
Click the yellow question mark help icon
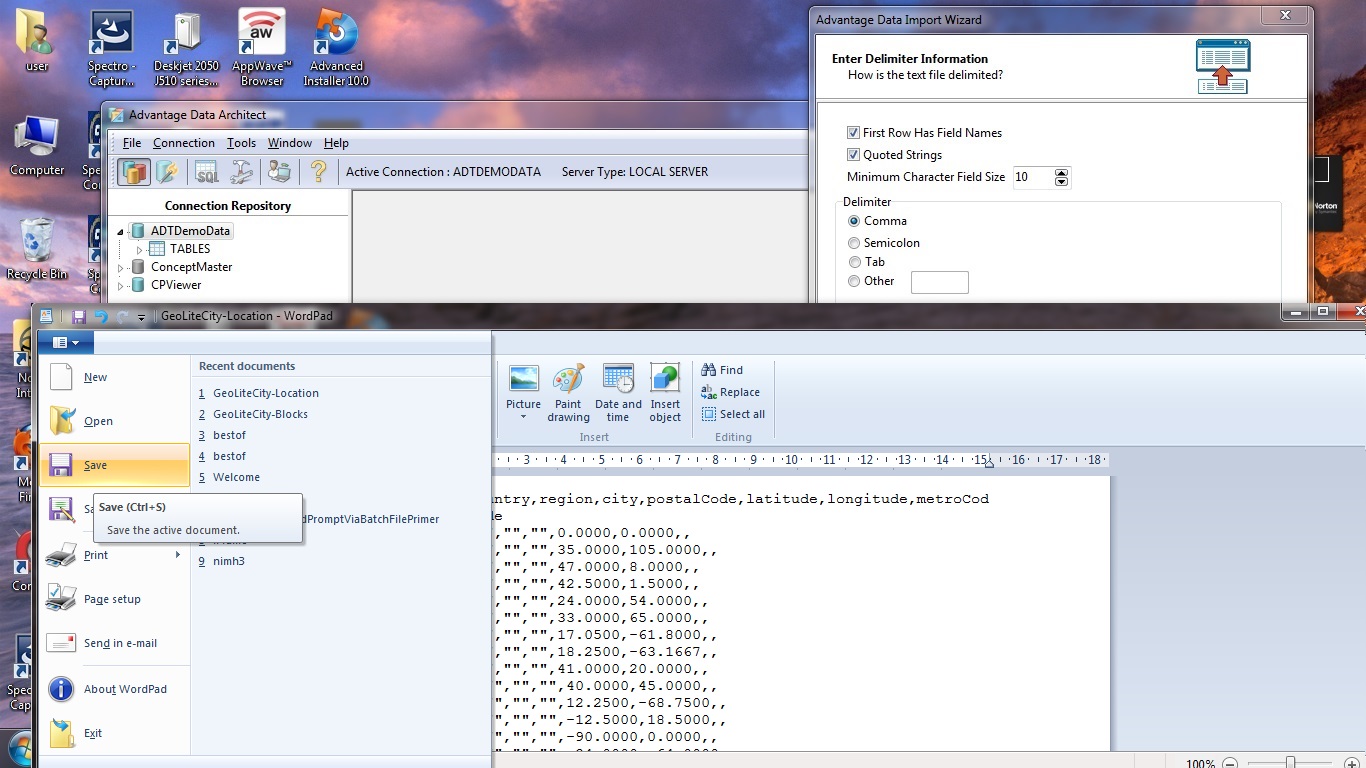(x=318, y=172)
